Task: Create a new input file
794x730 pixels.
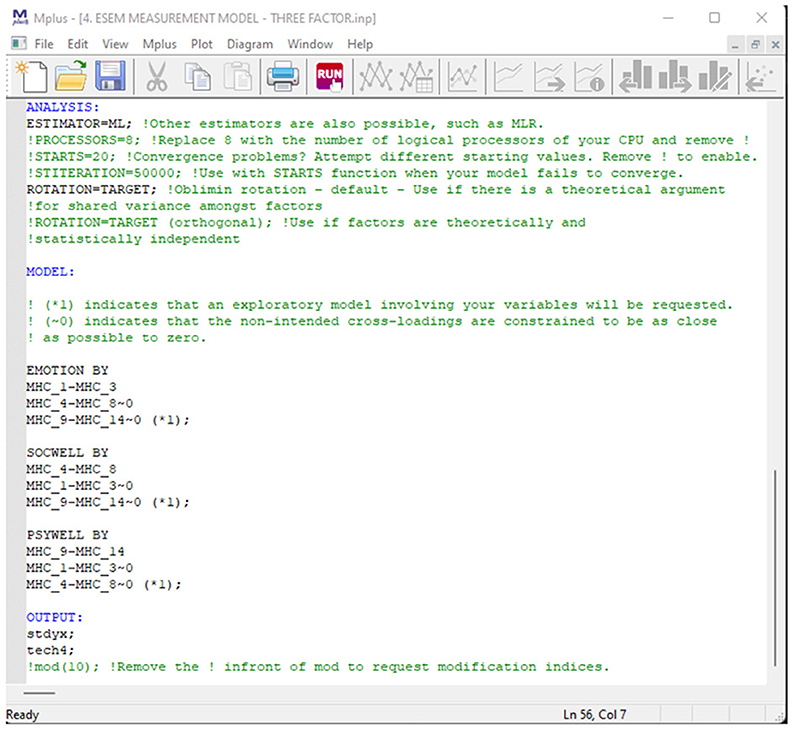Action: 31,76
